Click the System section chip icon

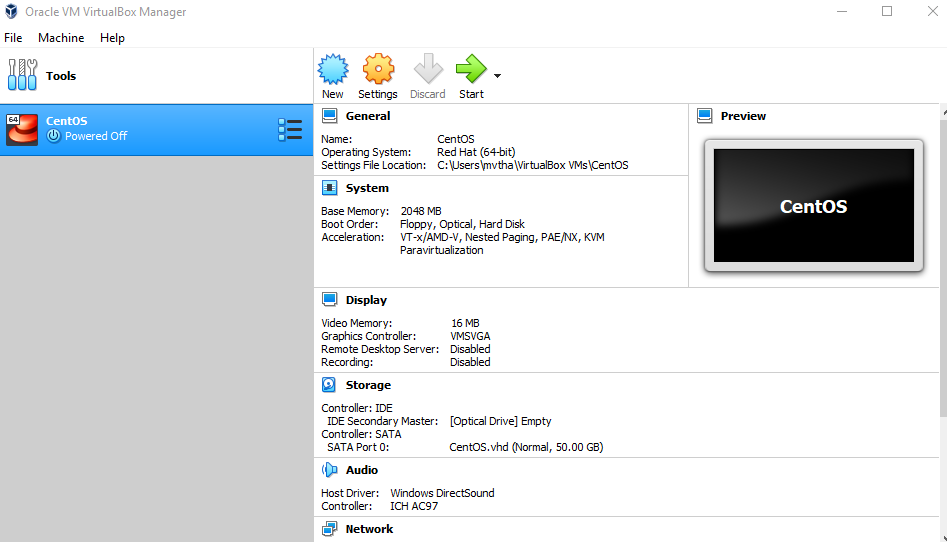330,188
